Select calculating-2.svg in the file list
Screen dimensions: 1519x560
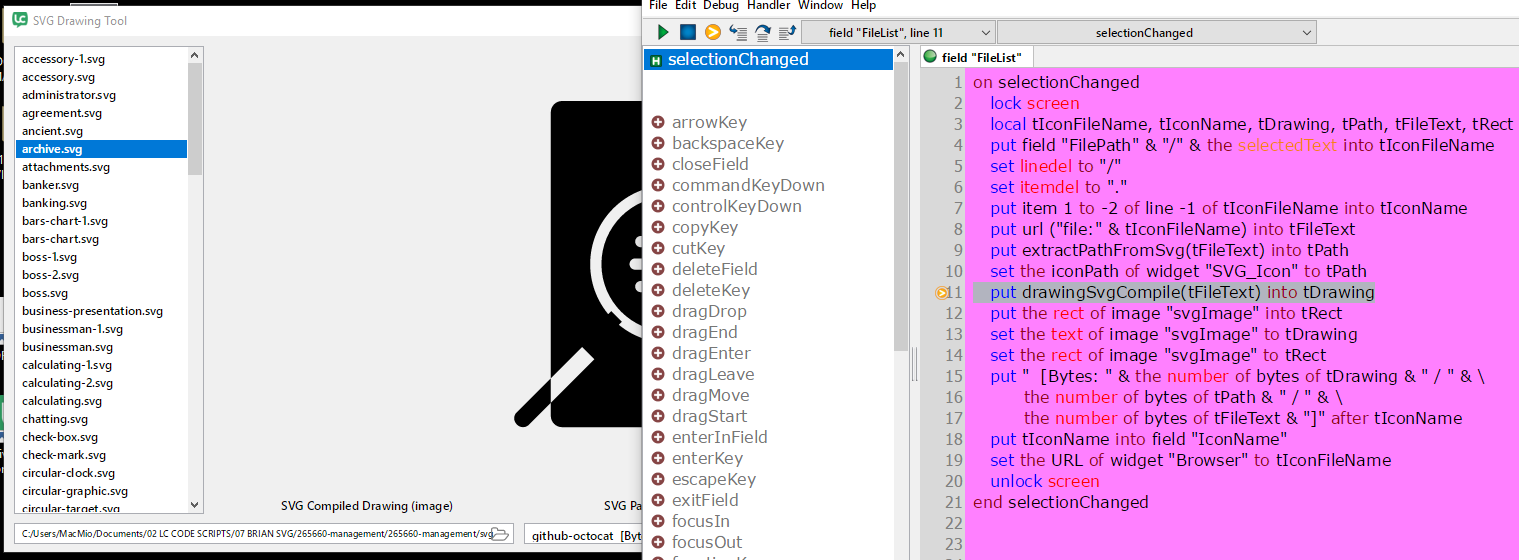(x=101, y=383)
